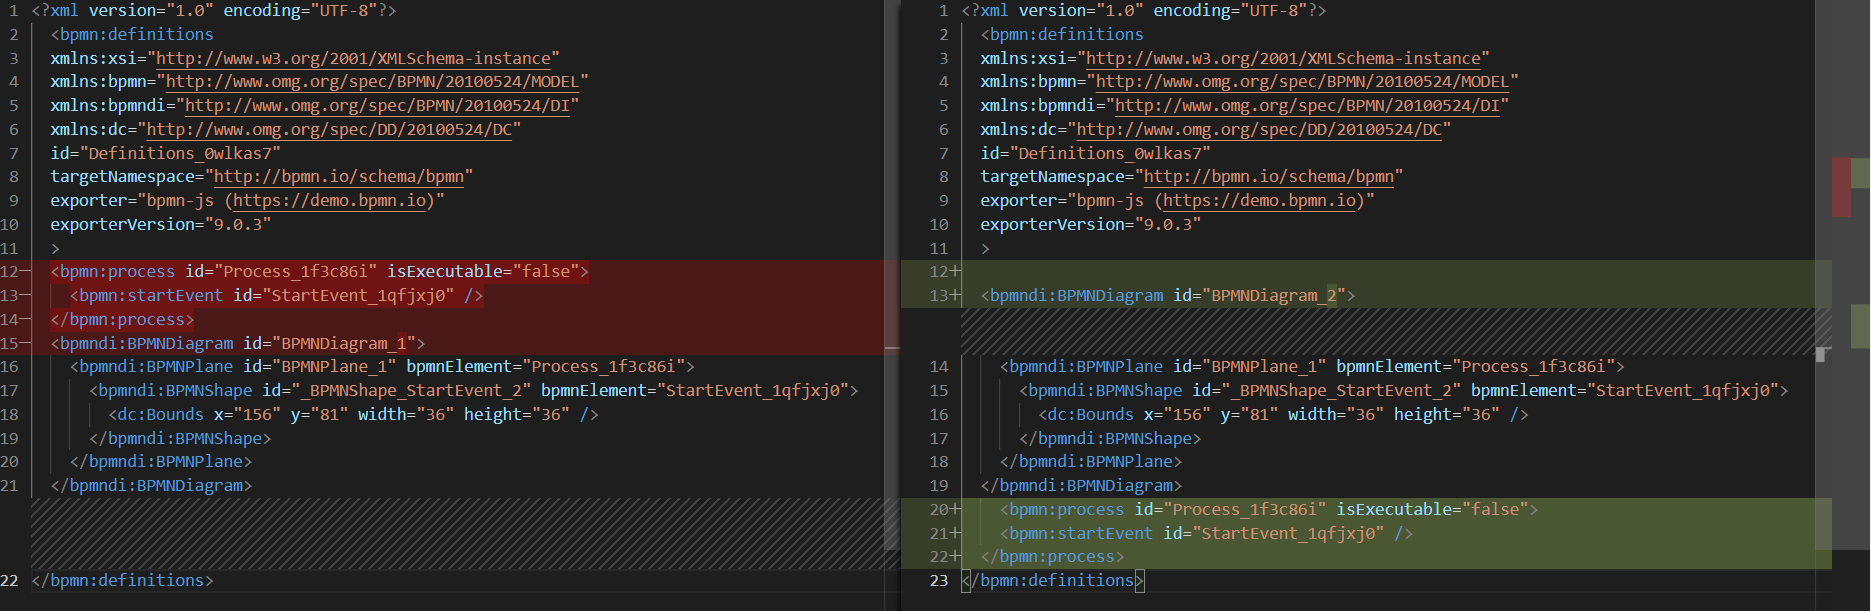Open the bpmn.io/schema/bpmn link in the left editor
1871x611 pixels.
(x=339, y=176)
